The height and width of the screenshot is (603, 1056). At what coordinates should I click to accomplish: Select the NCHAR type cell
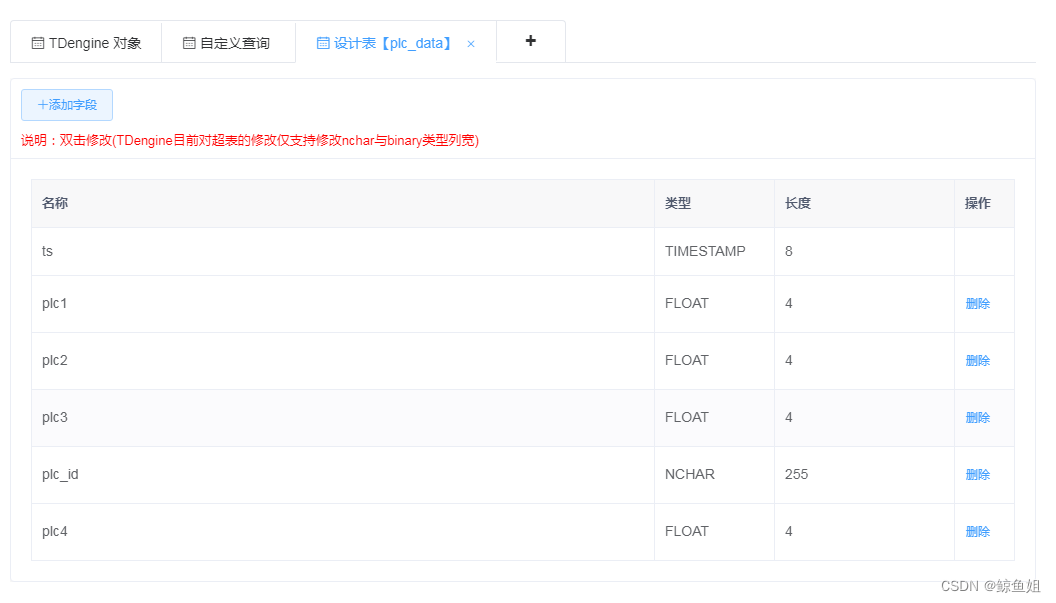690,474
